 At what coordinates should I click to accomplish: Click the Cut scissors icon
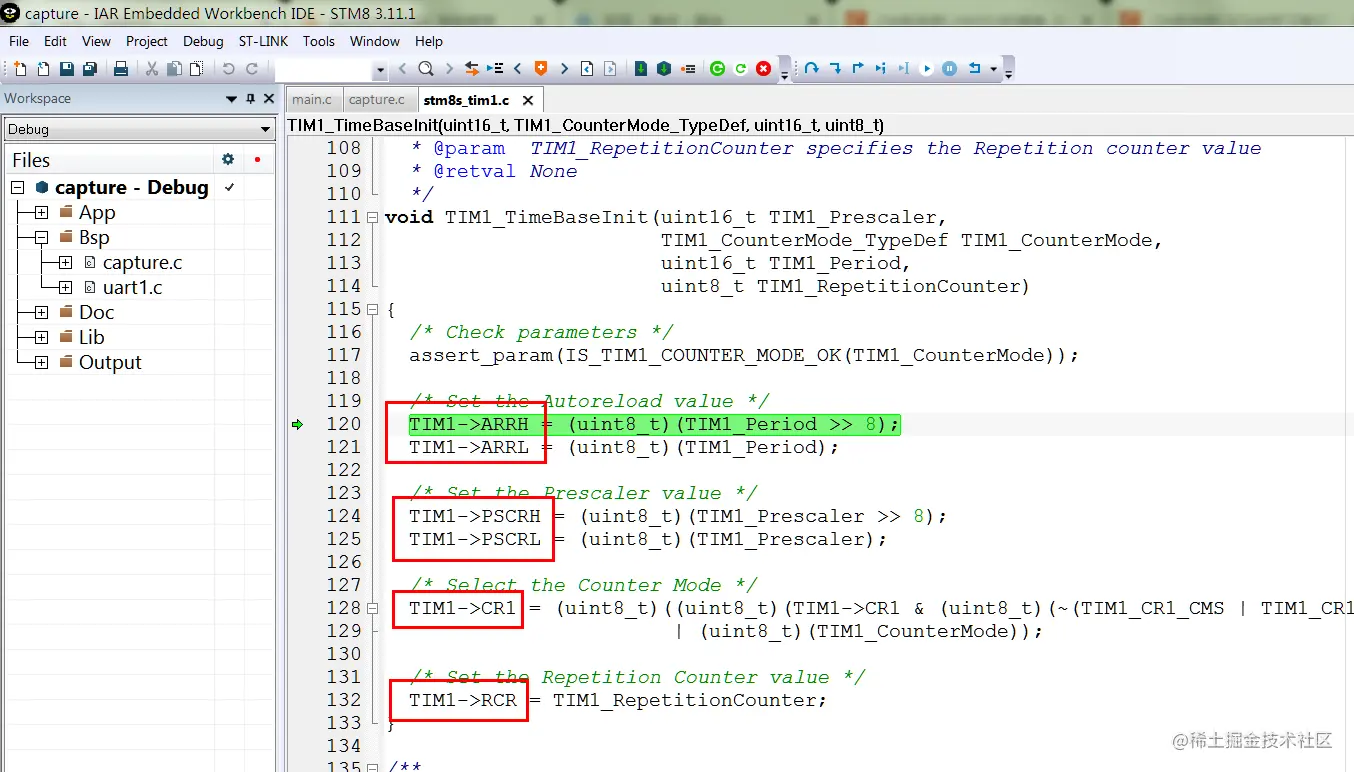tap(151, 69)
